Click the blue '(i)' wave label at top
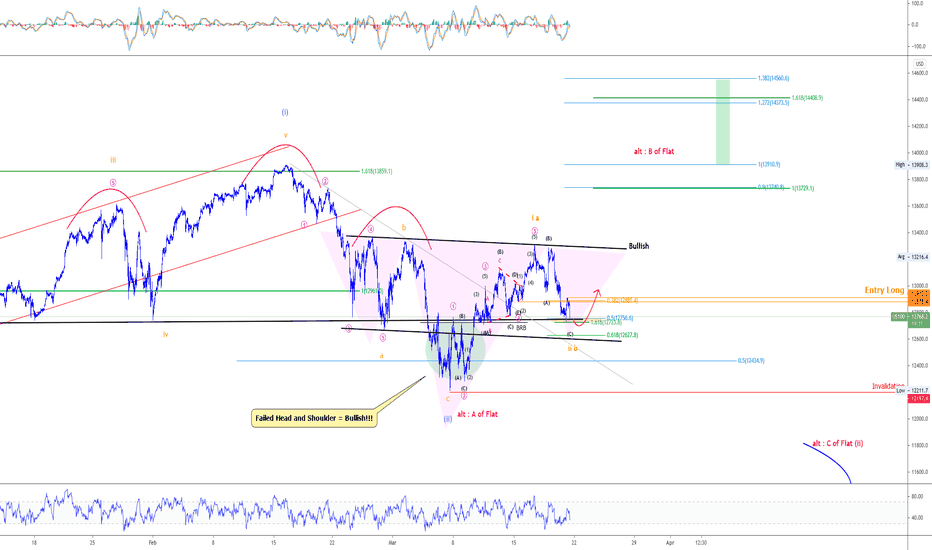The image size is (932, 550). 285,112
